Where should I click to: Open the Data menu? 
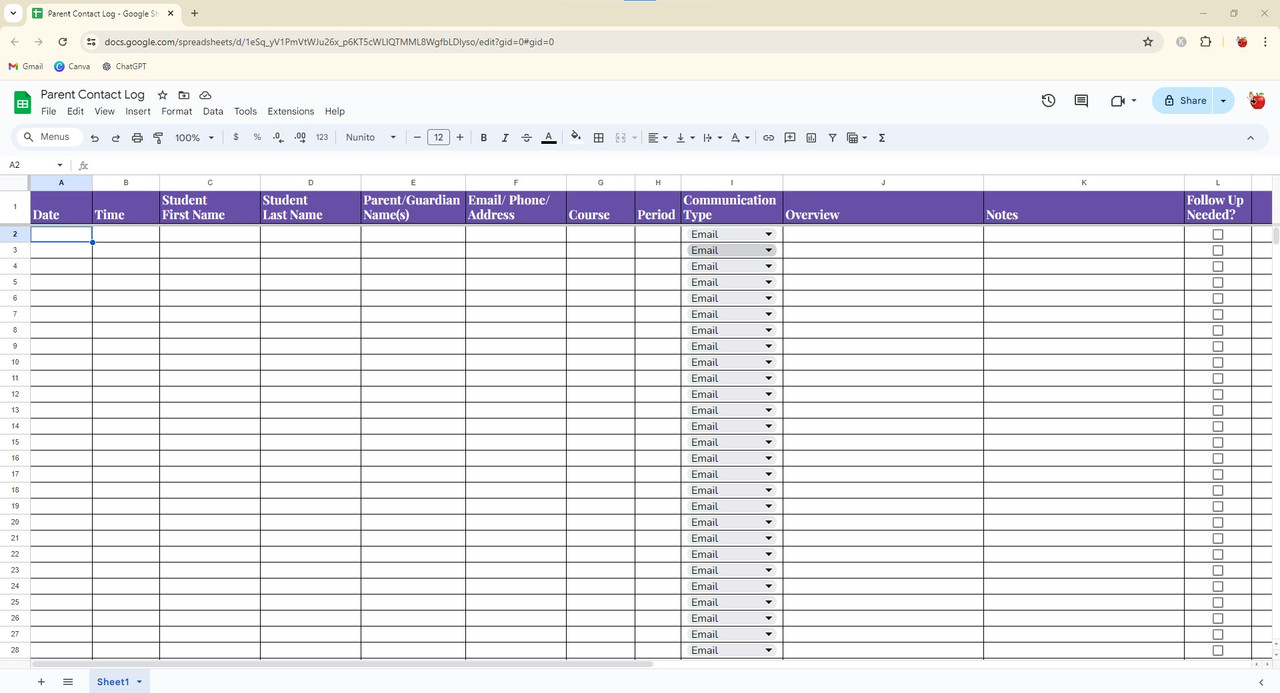[x=212, y=111]
